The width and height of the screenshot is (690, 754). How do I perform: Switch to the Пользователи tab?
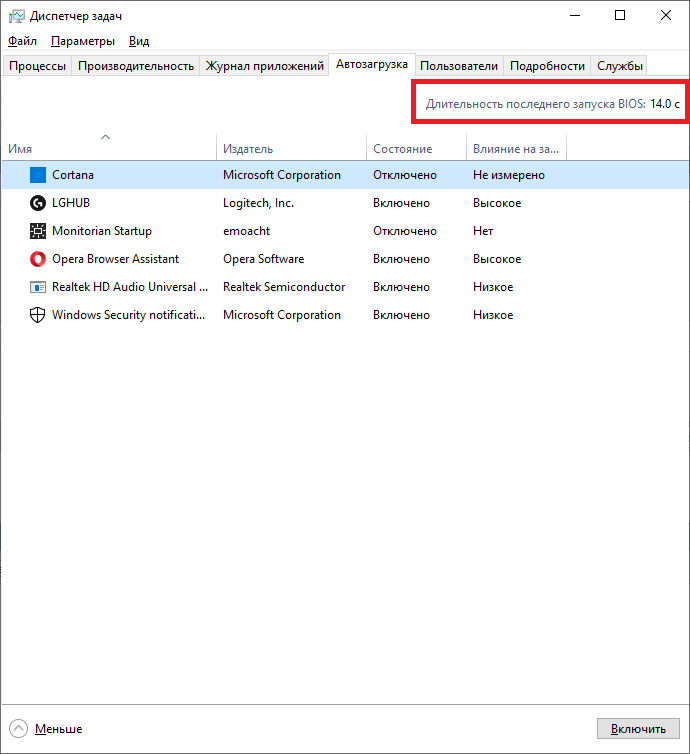459,66
